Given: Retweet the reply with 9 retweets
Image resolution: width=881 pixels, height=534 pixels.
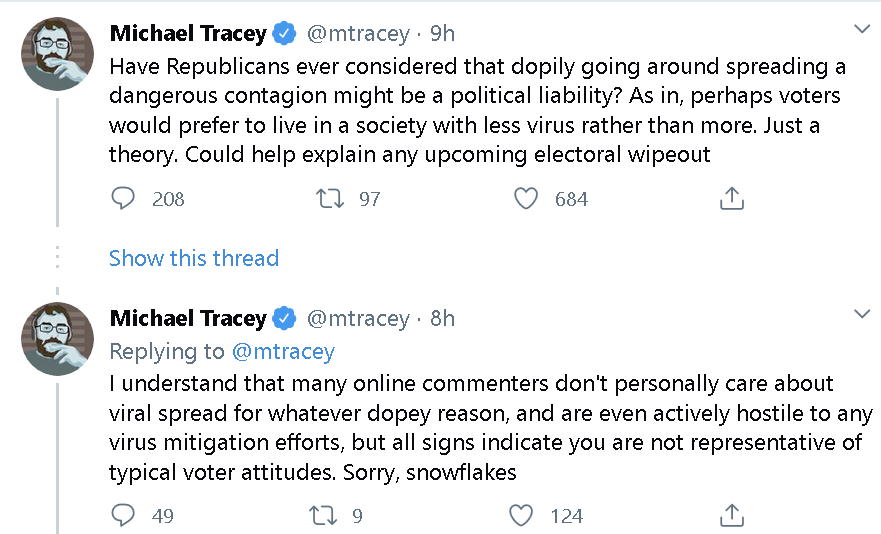Looking at the screenshot, I should 323,515.
